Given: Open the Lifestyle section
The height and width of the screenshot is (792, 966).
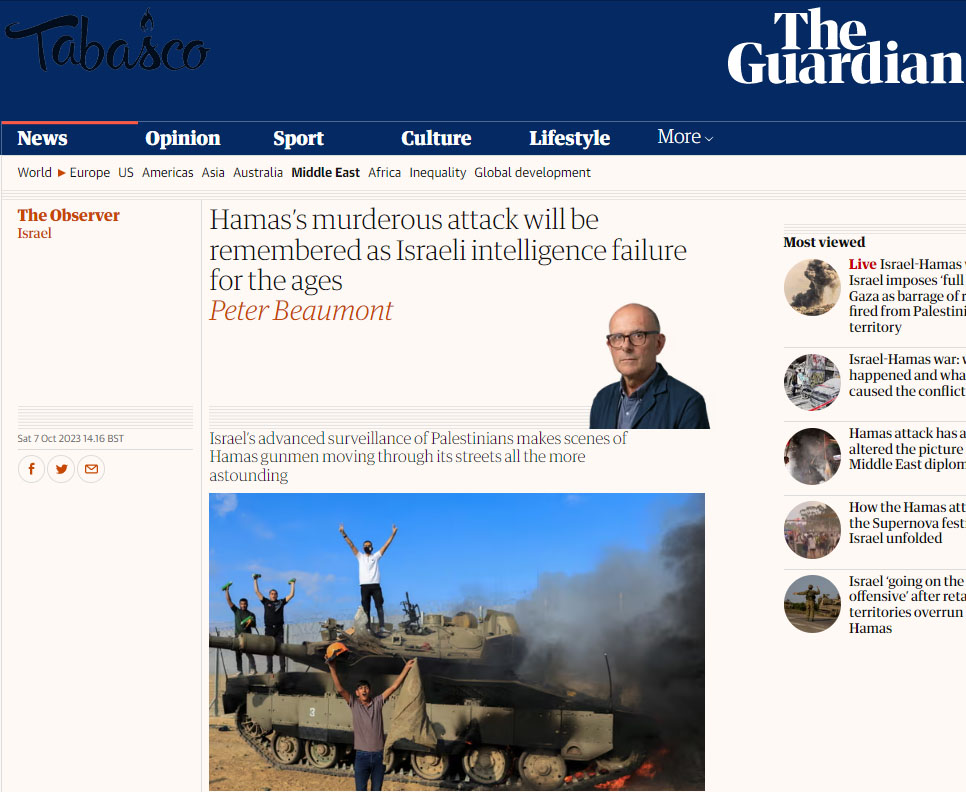Looking at the screenshot, I should pos(569,138).
